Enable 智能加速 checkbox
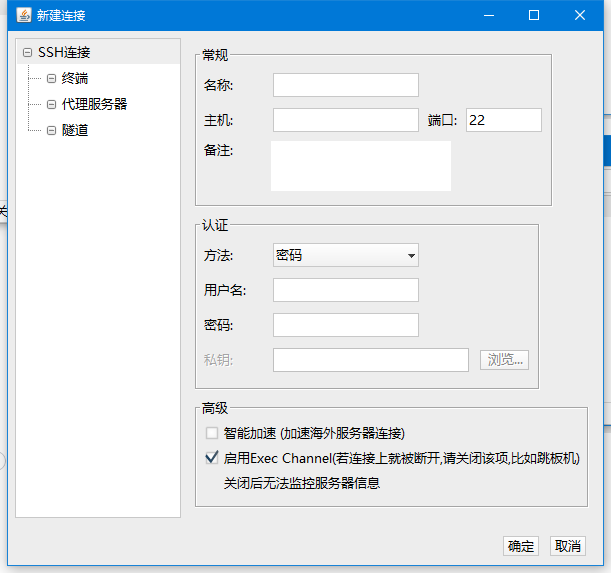611x573 pixels. coord(212,433)
